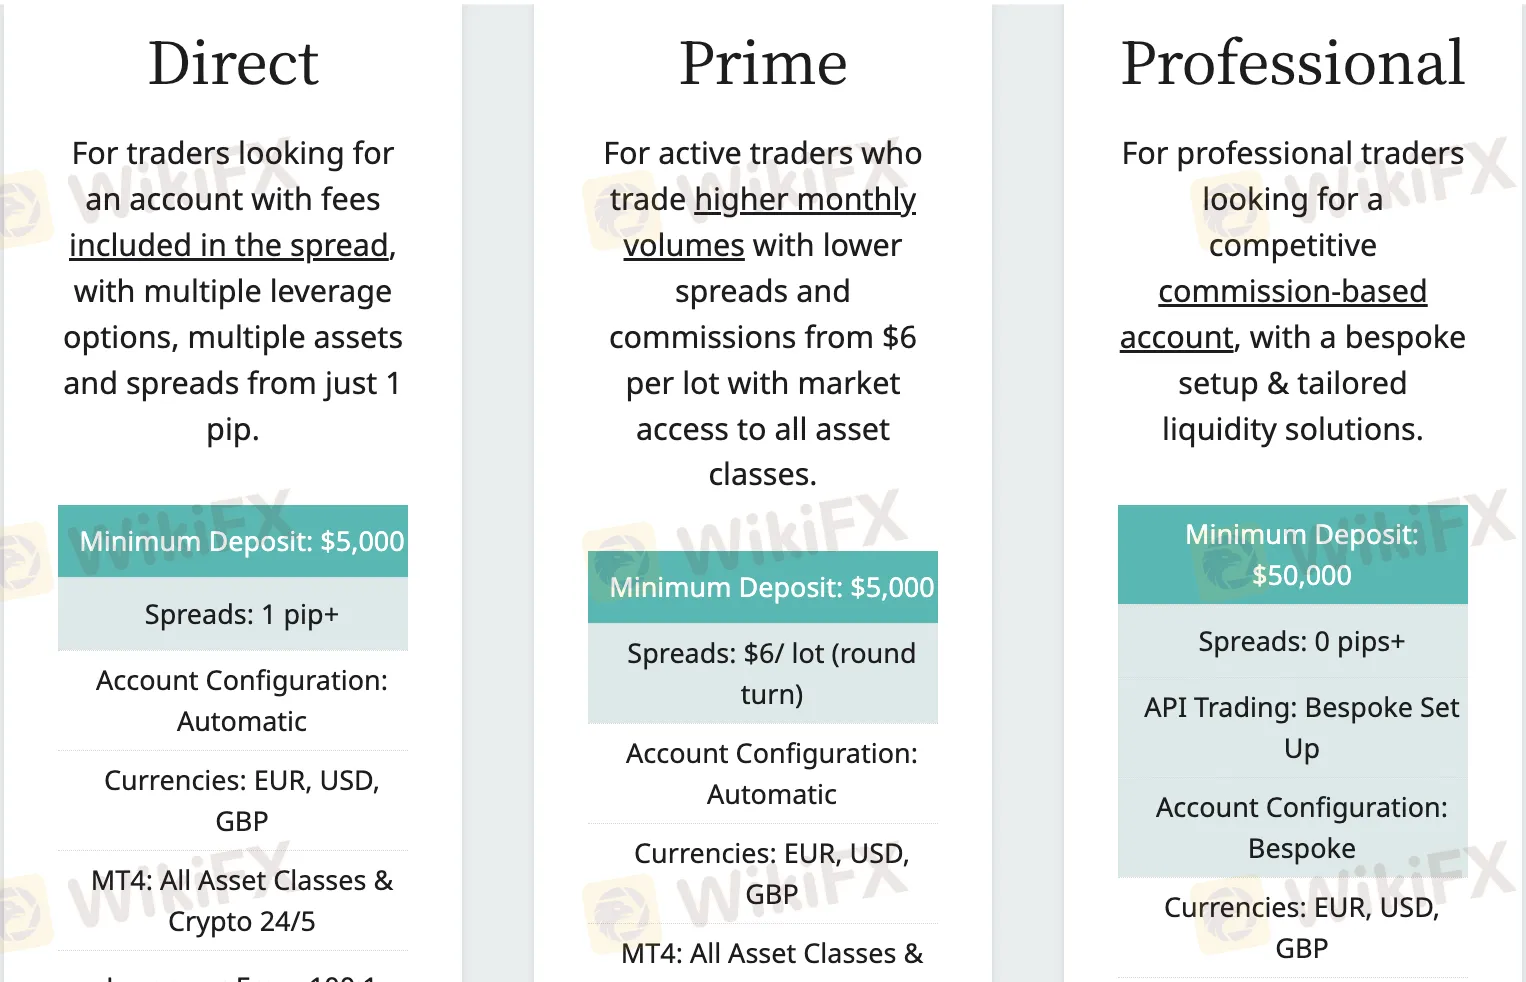Follow the "commission-based account" link
Image resolution: width=1526 pixels, height=982 pixels.
[x=1292, y=292]
